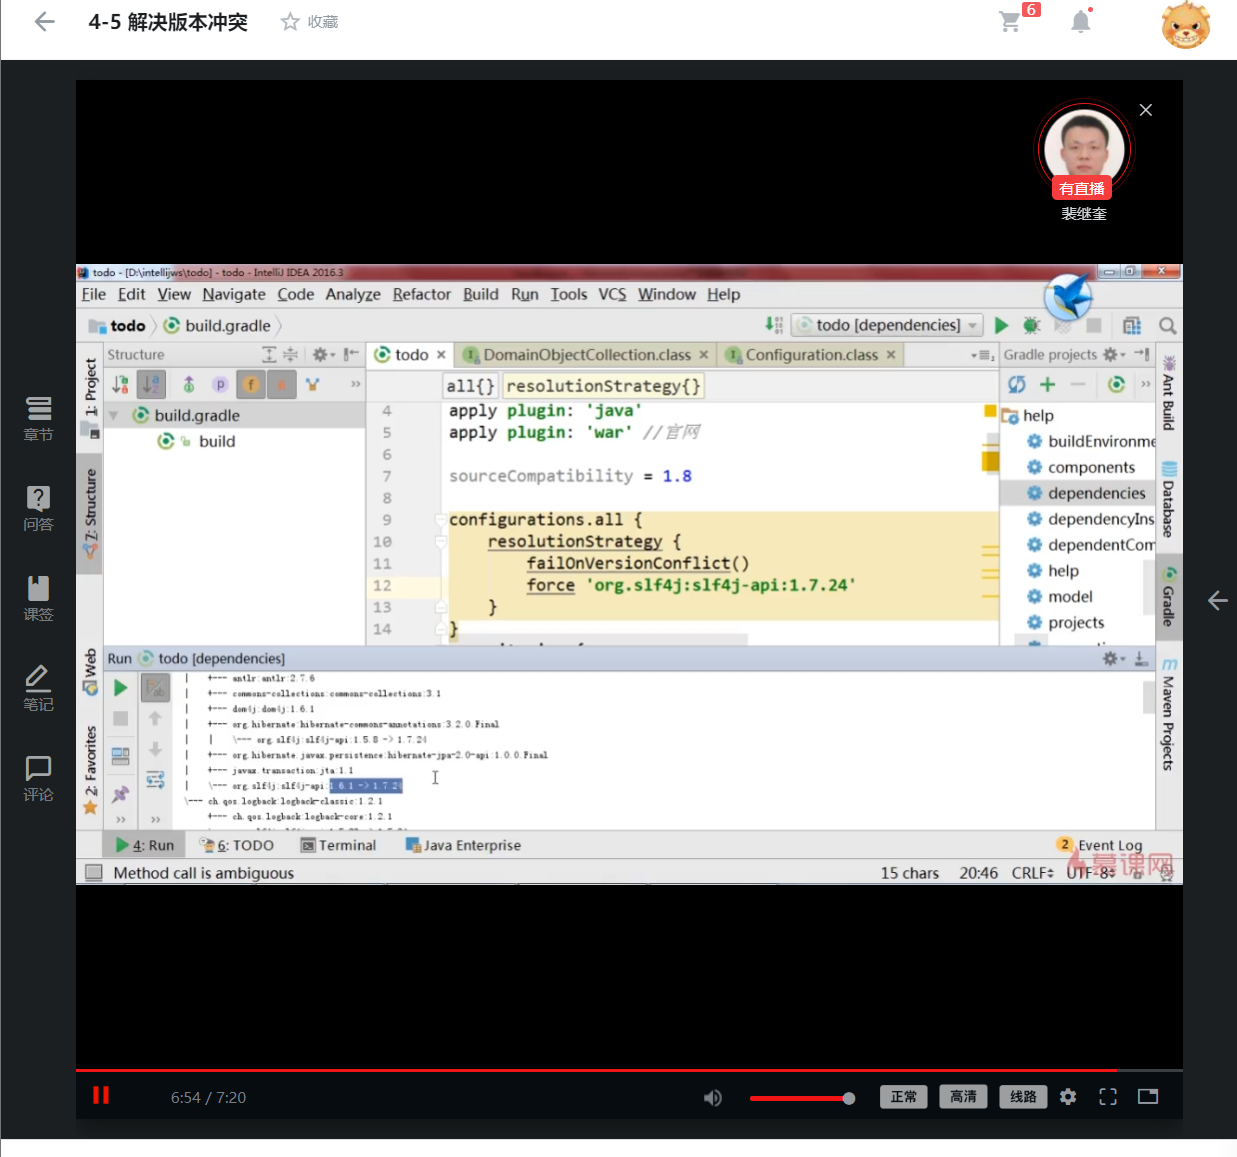
Task: Open the Refactor menu
Action: click(x=421, y=294)
